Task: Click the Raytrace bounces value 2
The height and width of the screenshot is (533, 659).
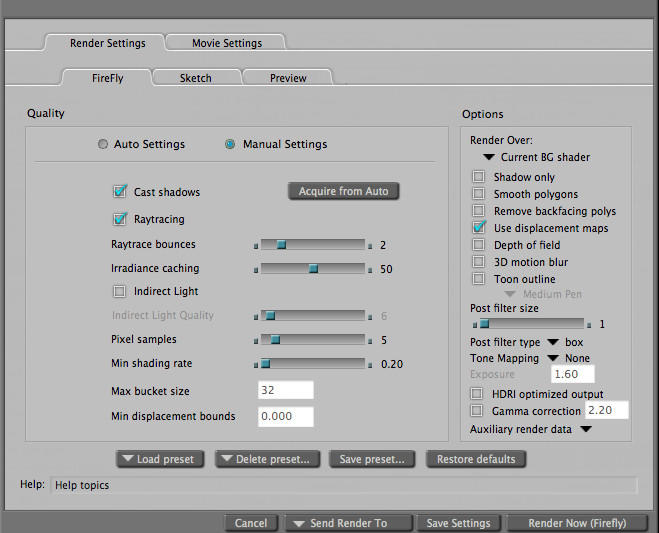Action: 383,245
